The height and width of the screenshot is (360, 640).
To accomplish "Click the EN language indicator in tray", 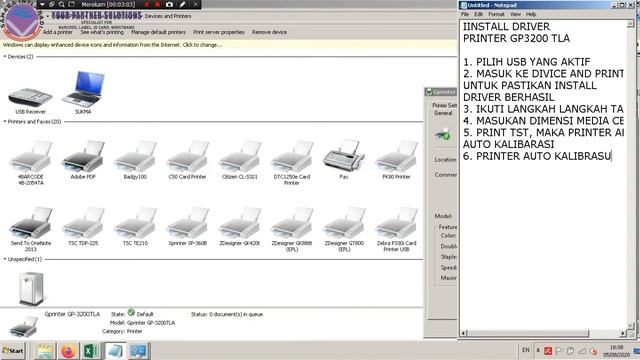I will click(526, 350).
